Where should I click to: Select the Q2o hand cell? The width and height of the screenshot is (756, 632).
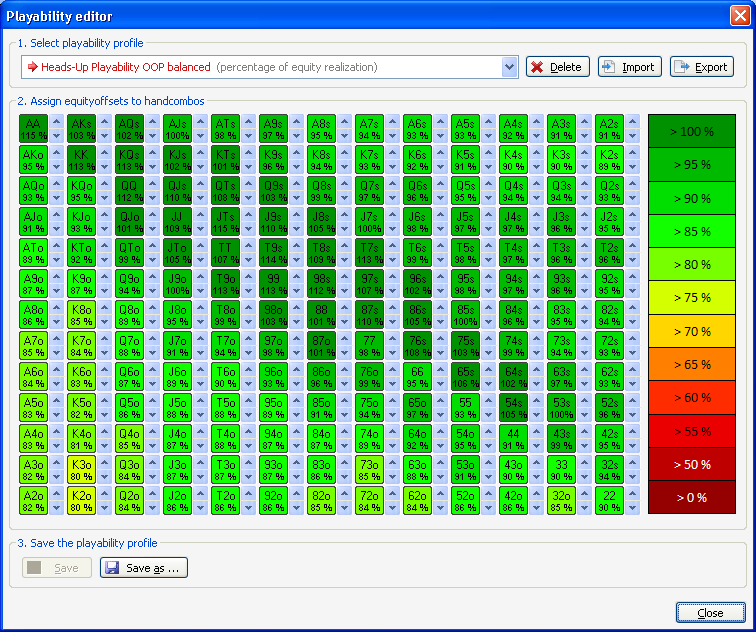click(x=129, y=500)
